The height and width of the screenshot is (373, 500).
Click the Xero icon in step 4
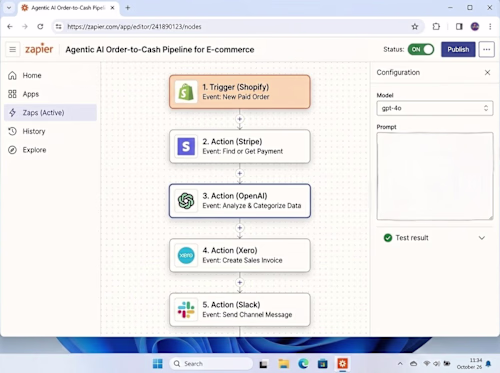point(186,255)
